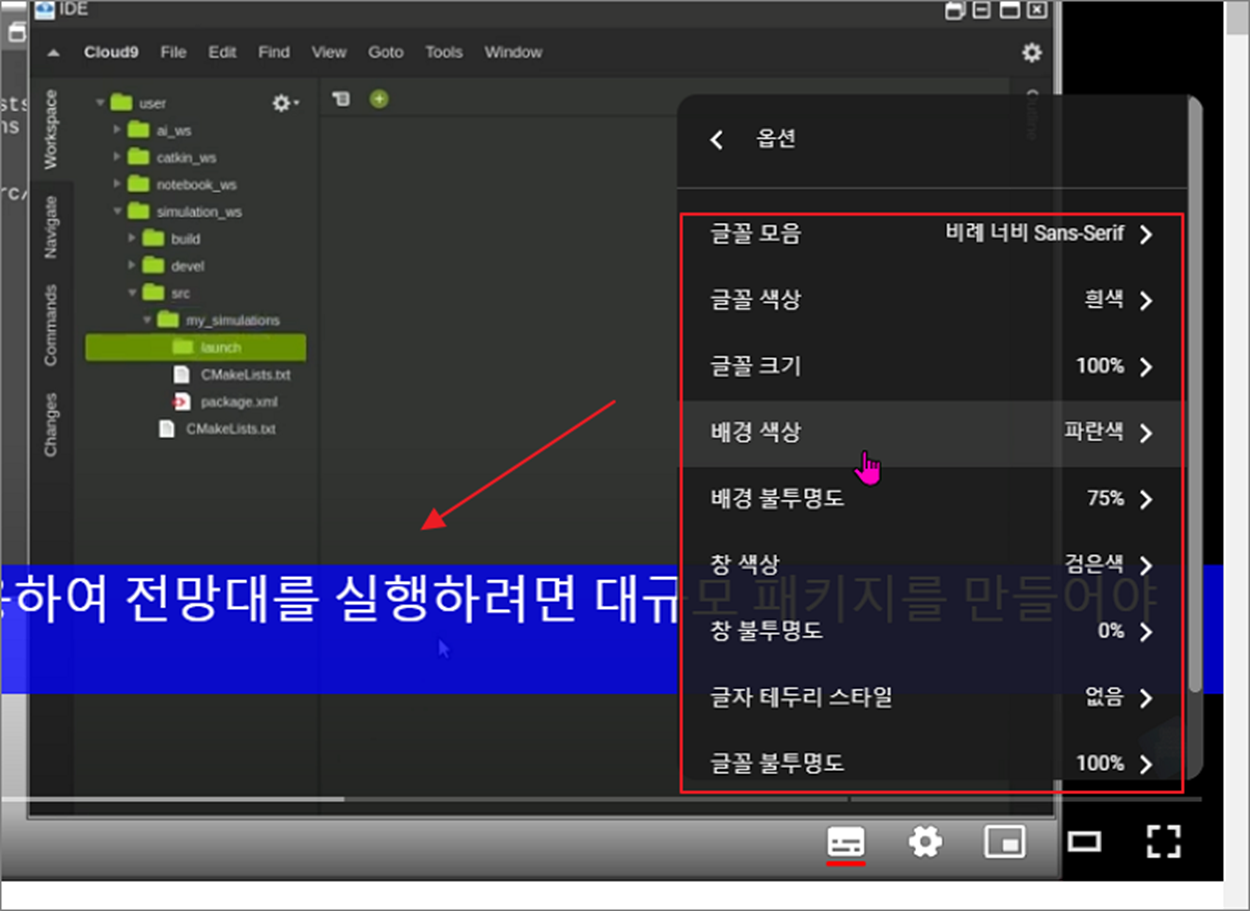Open the Changes side tab
Viewport: 1250px width, 911px height.
click(51, 424)
